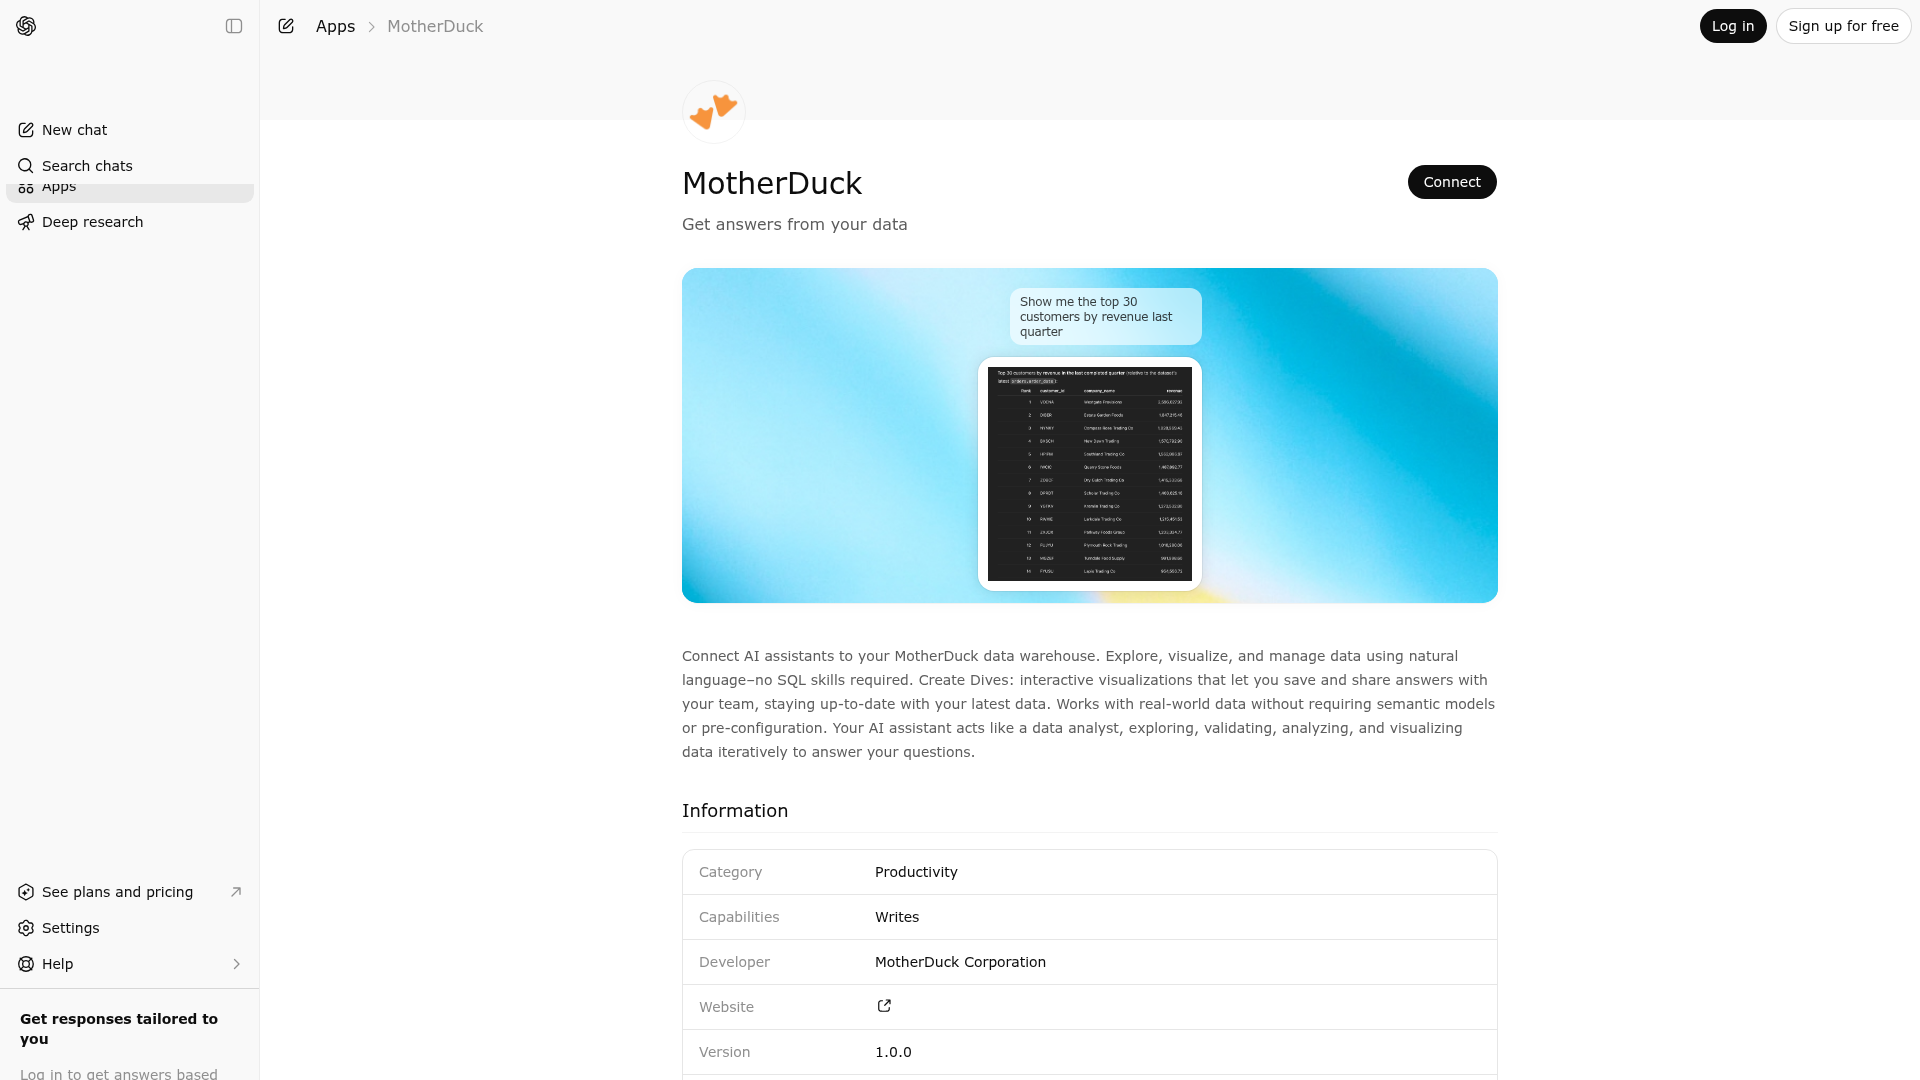Open See plans and pricing
This screenshot has width=1920, height=1080.
pos(117,892)
